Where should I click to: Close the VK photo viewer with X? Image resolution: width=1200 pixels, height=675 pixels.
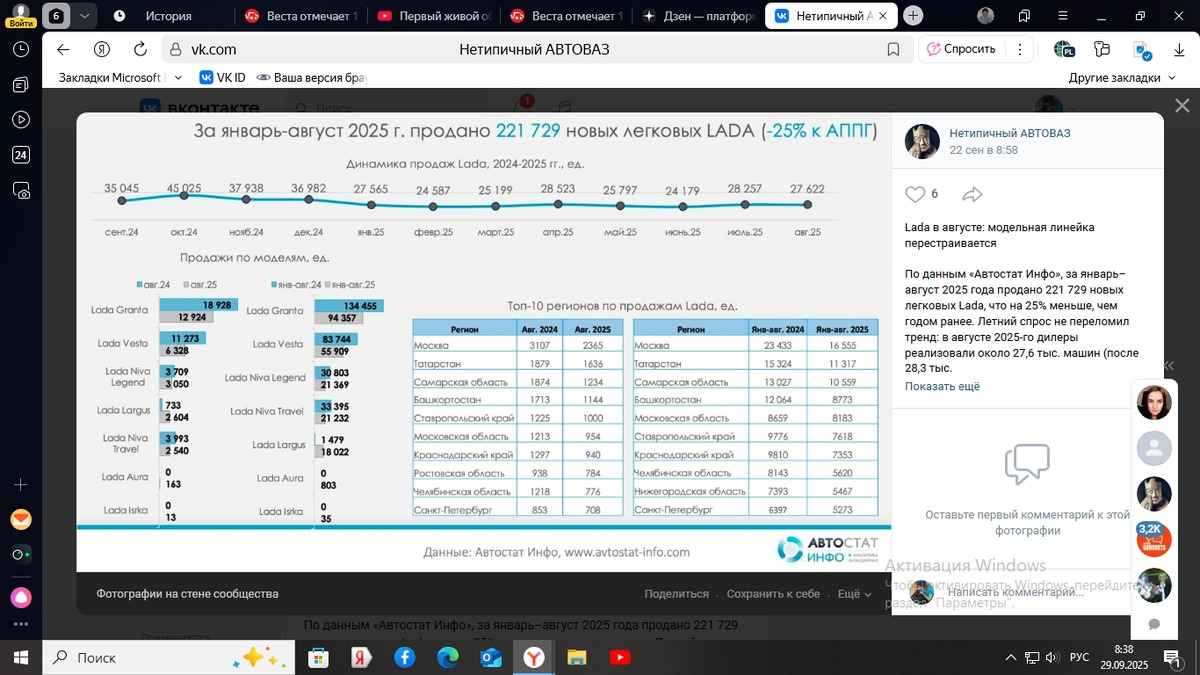[x=1182, y=106]
